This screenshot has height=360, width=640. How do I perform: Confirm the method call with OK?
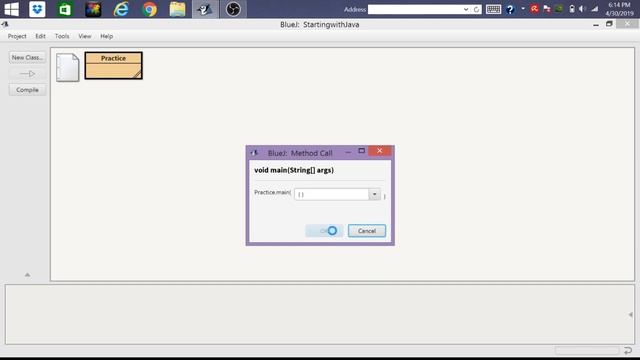324,231
